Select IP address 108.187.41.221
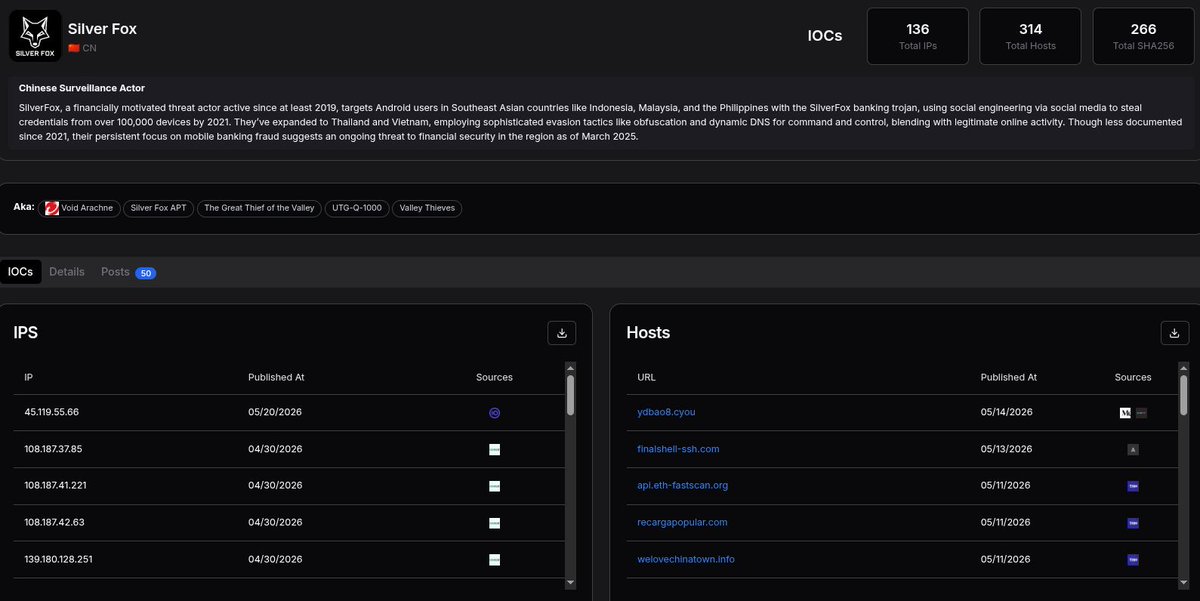This screenshot has width=1200, height=601. pos(56,485)
